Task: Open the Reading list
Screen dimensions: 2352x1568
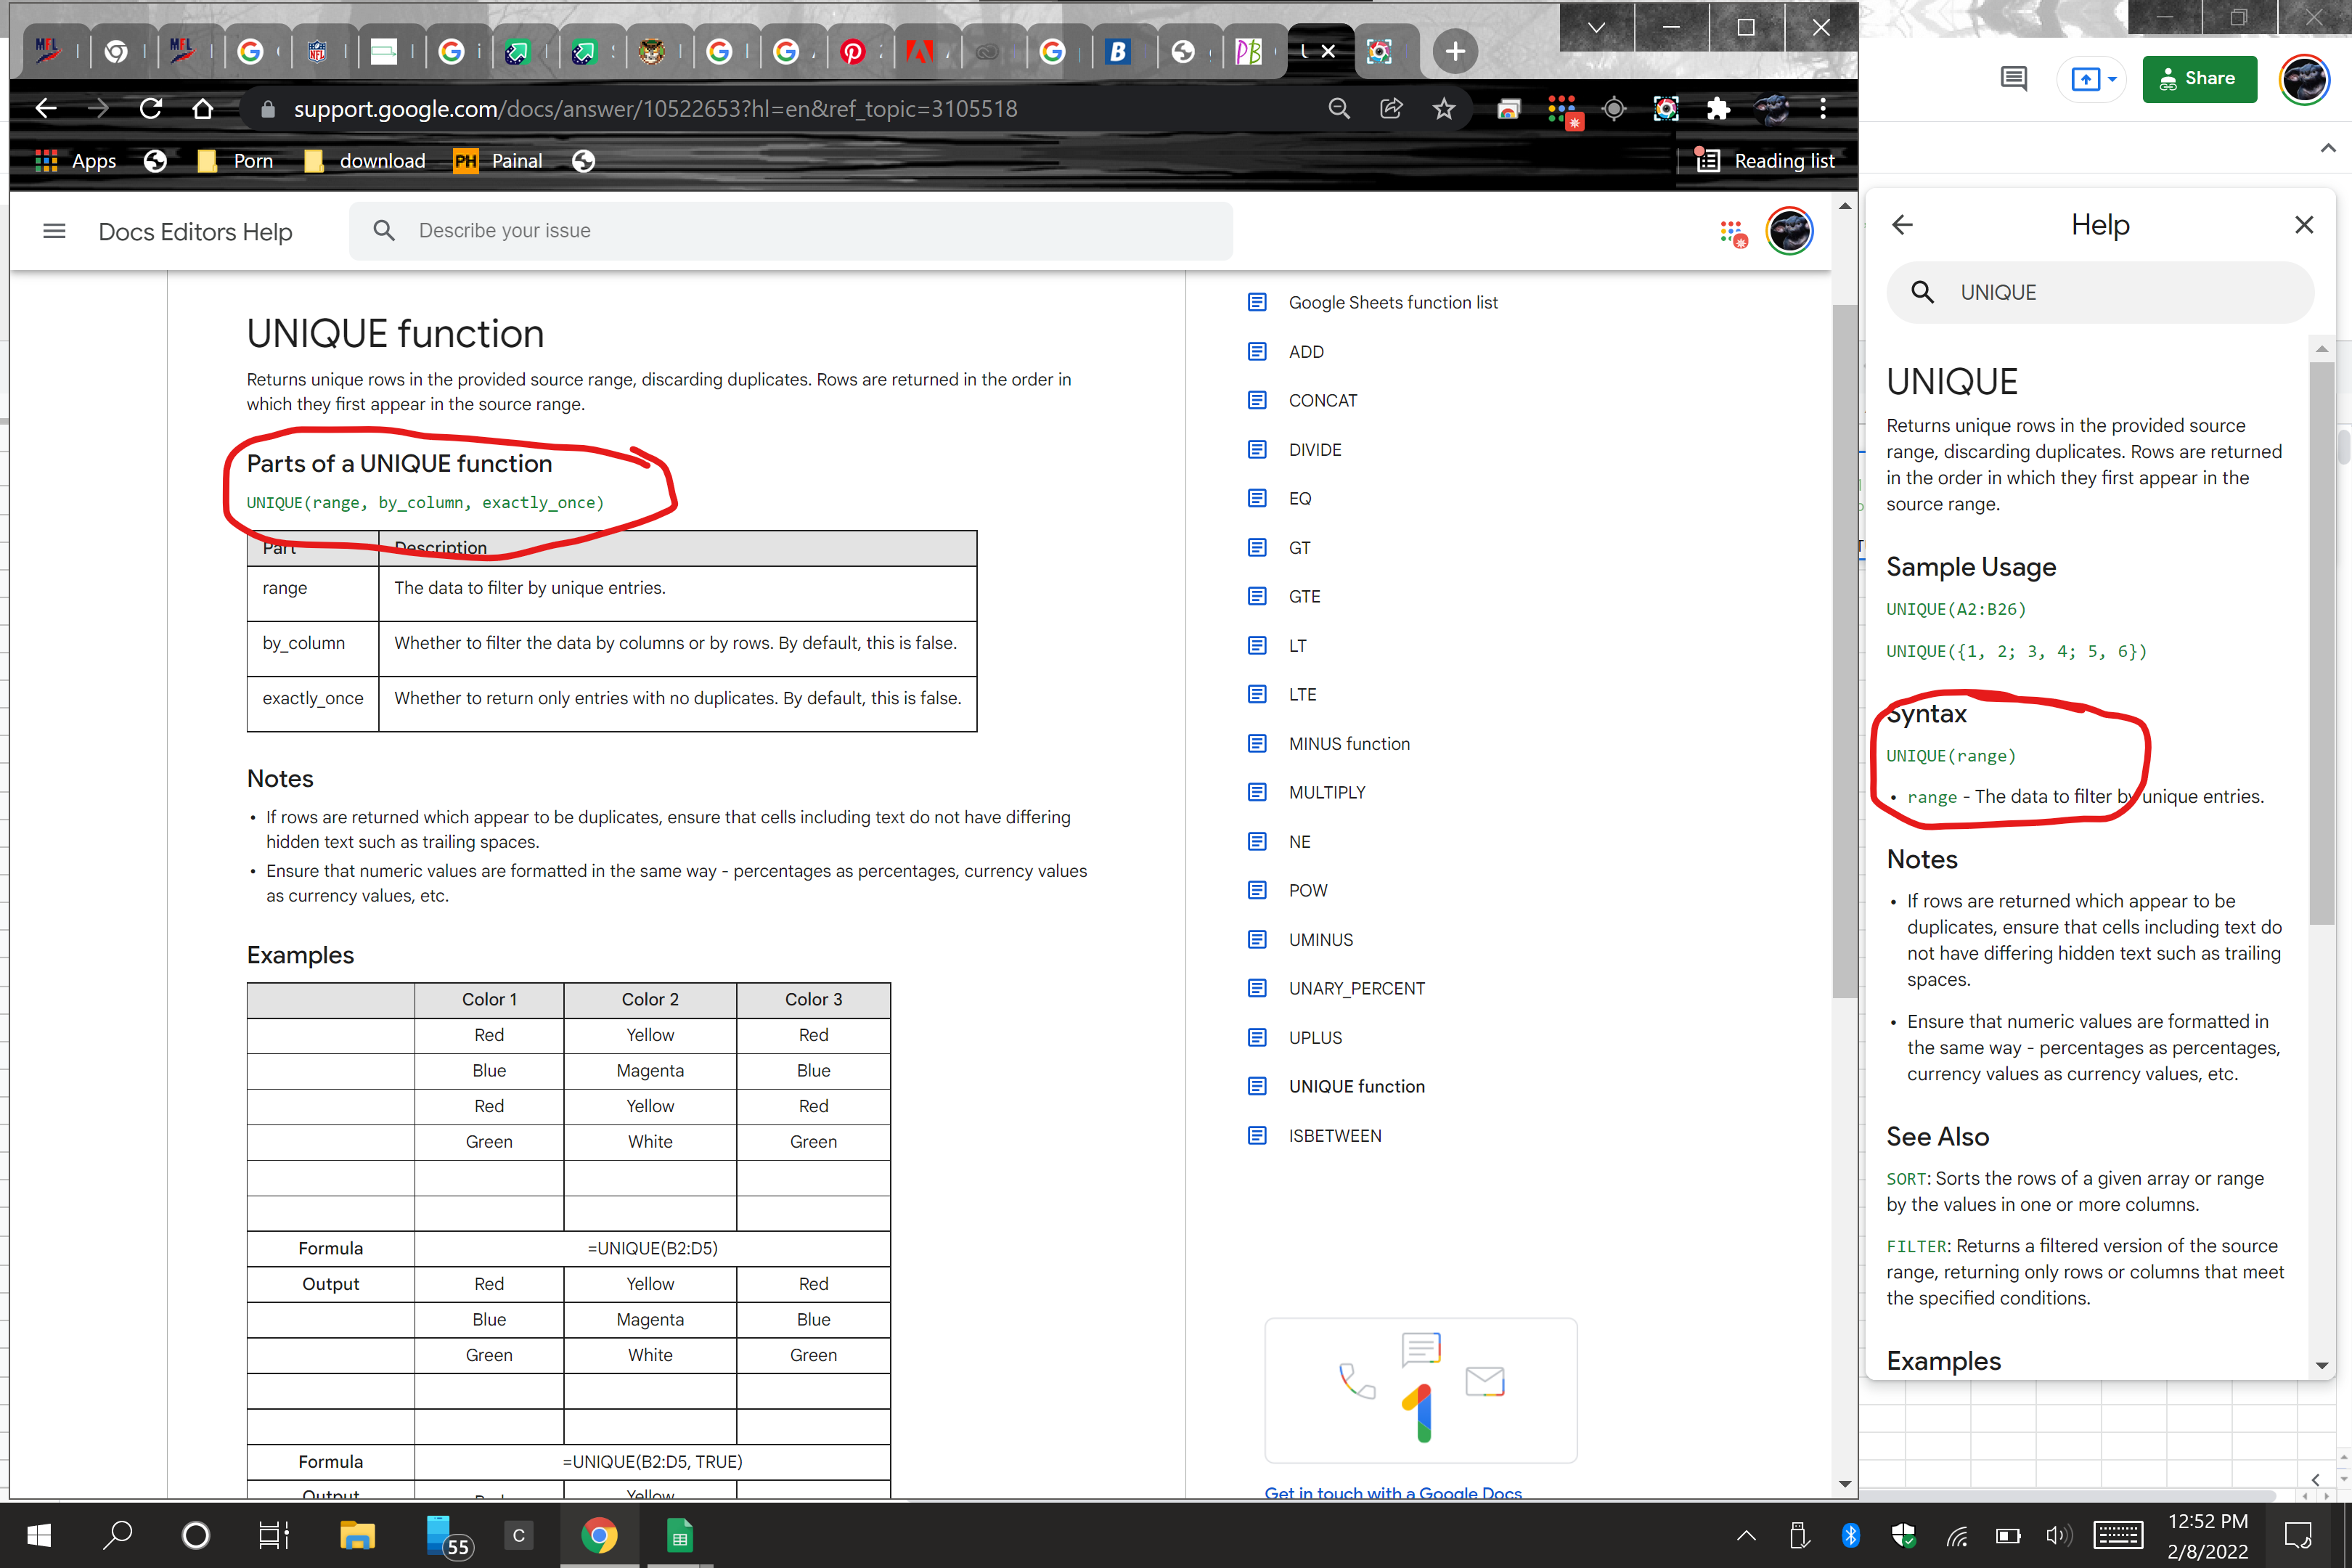Action: (x=1766, y=161)
